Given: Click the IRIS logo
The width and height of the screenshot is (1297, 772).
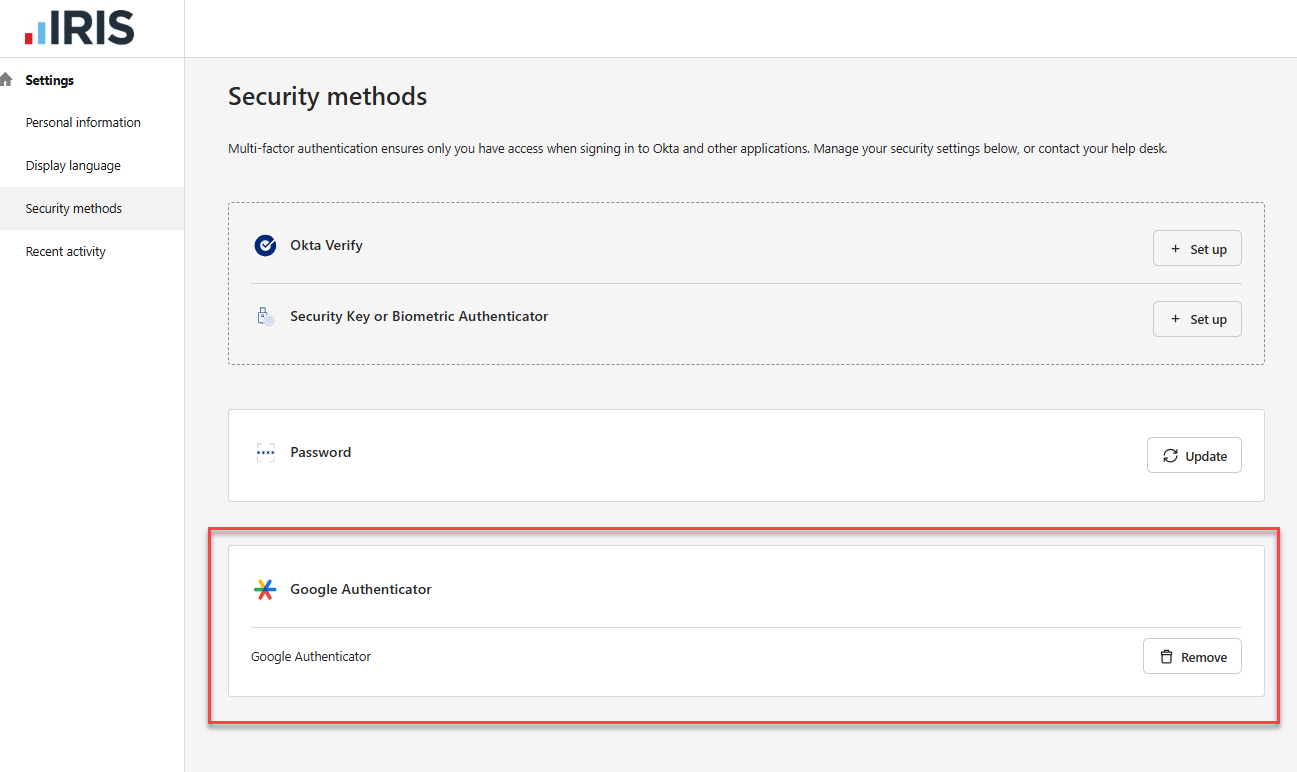Looking at the screenshot, I should click(79, 28).
